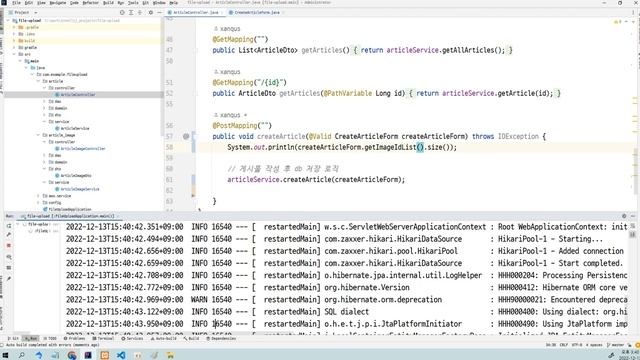Screen dimensions: 640x360
Task: Open the Dependencies tool window
Action: click(x=221, y=338)
